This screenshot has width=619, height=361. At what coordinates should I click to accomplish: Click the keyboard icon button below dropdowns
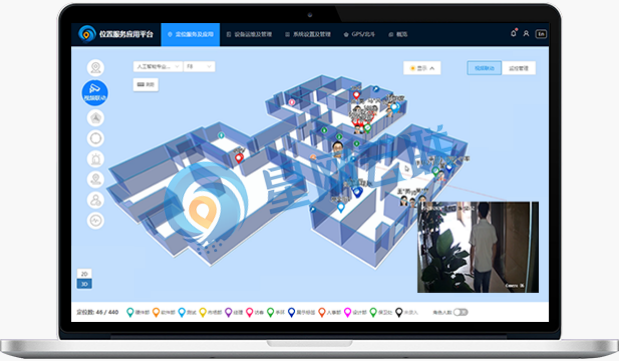tap(146, 85)
